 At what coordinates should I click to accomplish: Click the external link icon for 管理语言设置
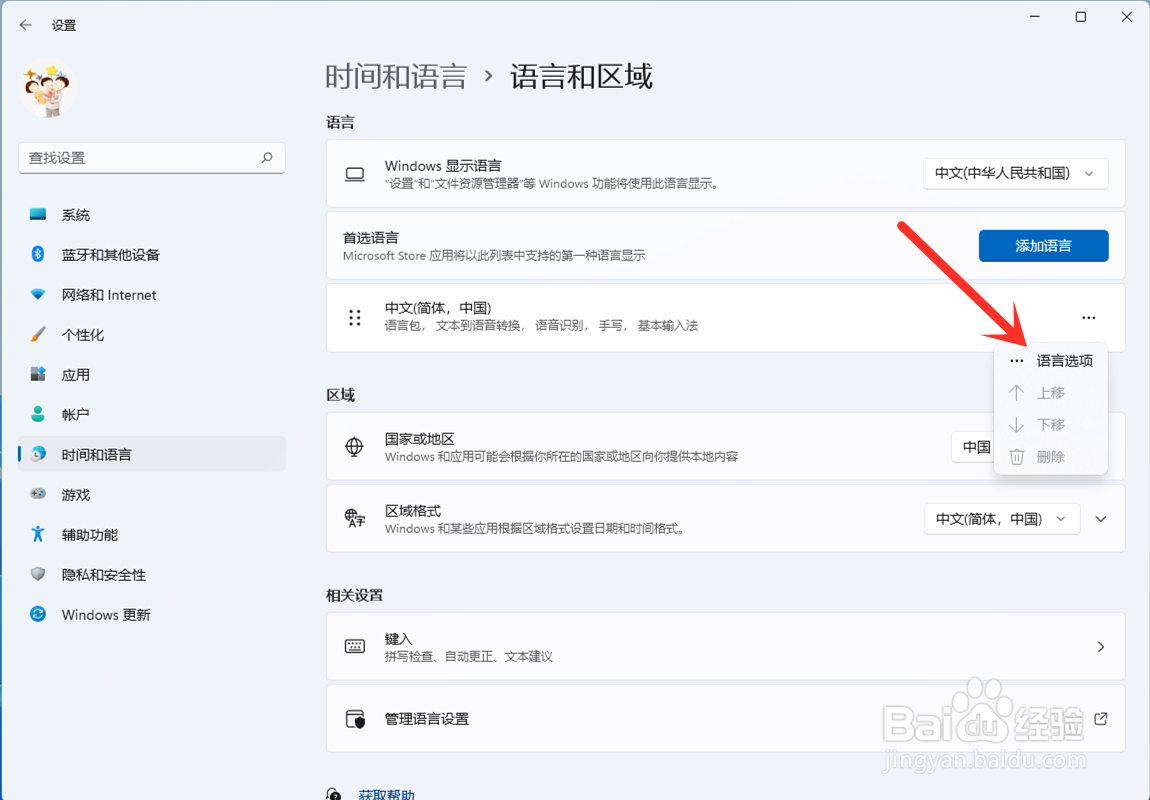coord(1100,719)
